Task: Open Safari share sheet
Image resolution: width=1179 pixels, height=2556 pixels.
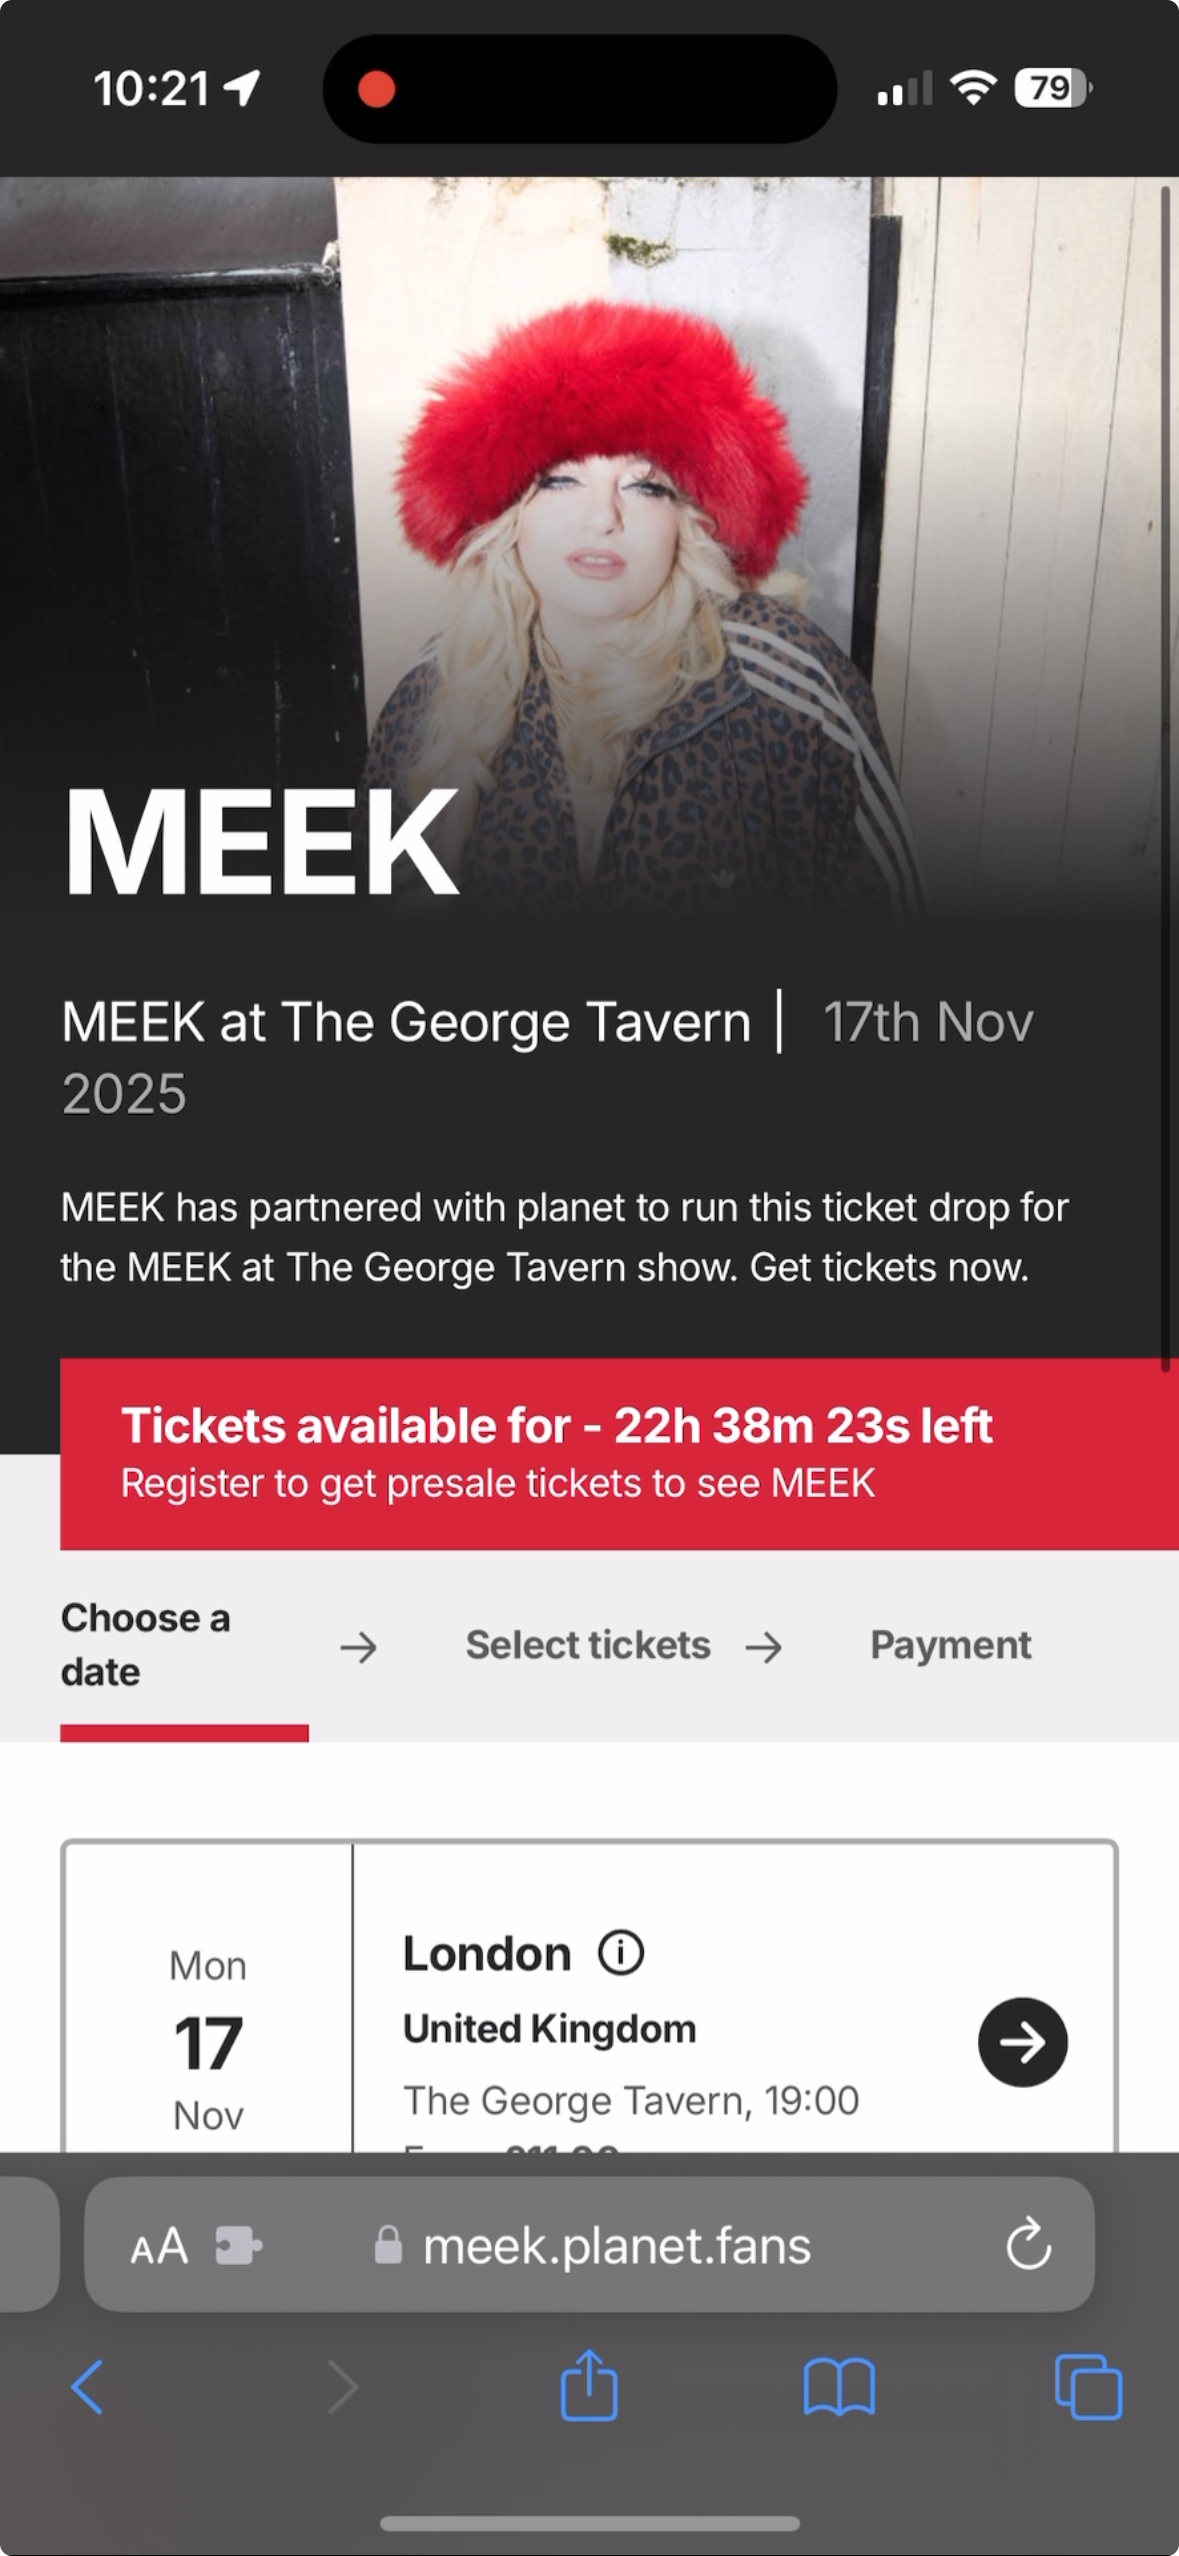Action: [x=589, y=2386]
